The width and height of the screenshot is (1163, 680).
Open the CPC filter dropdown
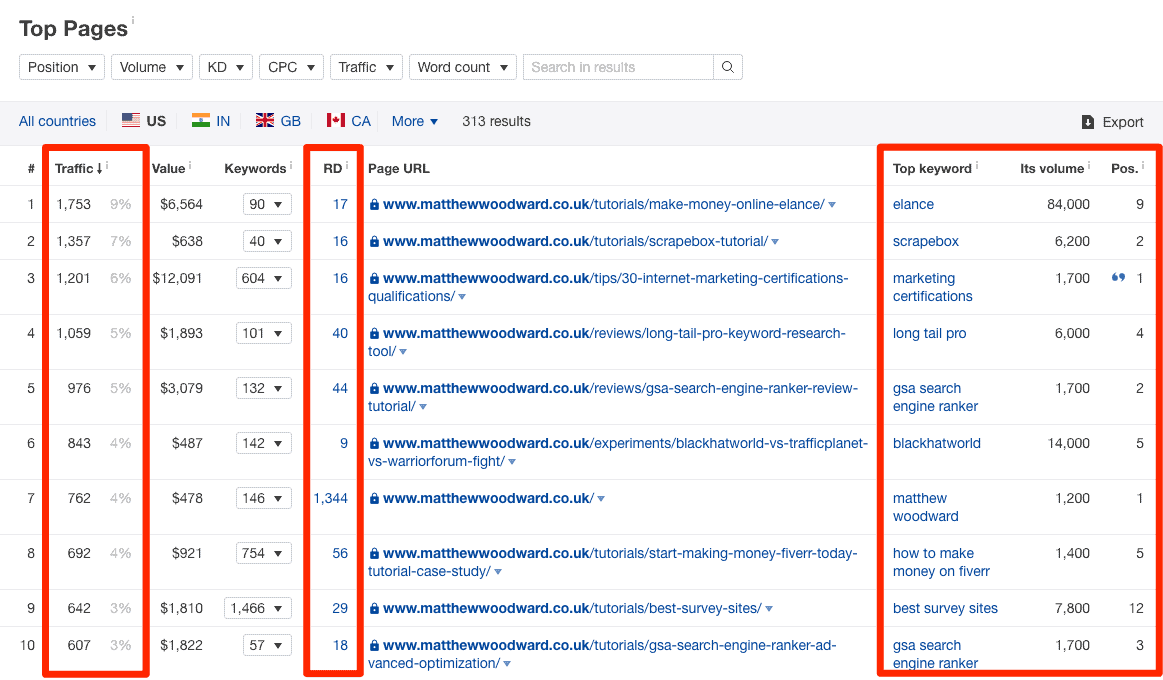(x=291, y=67)
